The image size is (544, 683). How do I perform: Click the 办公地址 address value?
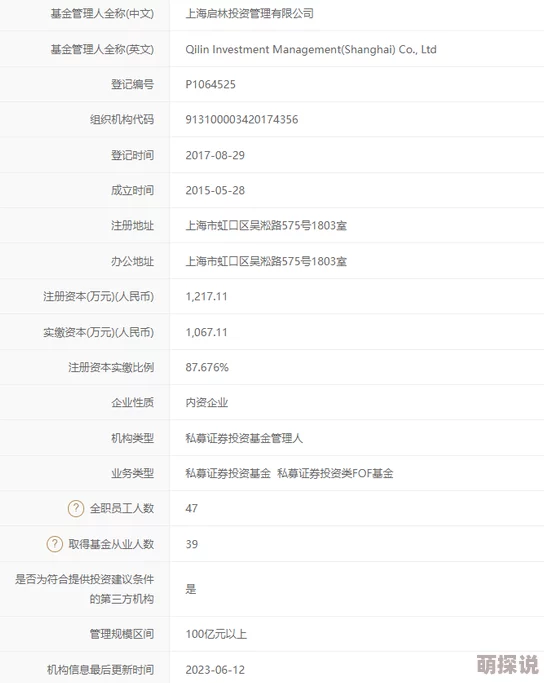266,261
